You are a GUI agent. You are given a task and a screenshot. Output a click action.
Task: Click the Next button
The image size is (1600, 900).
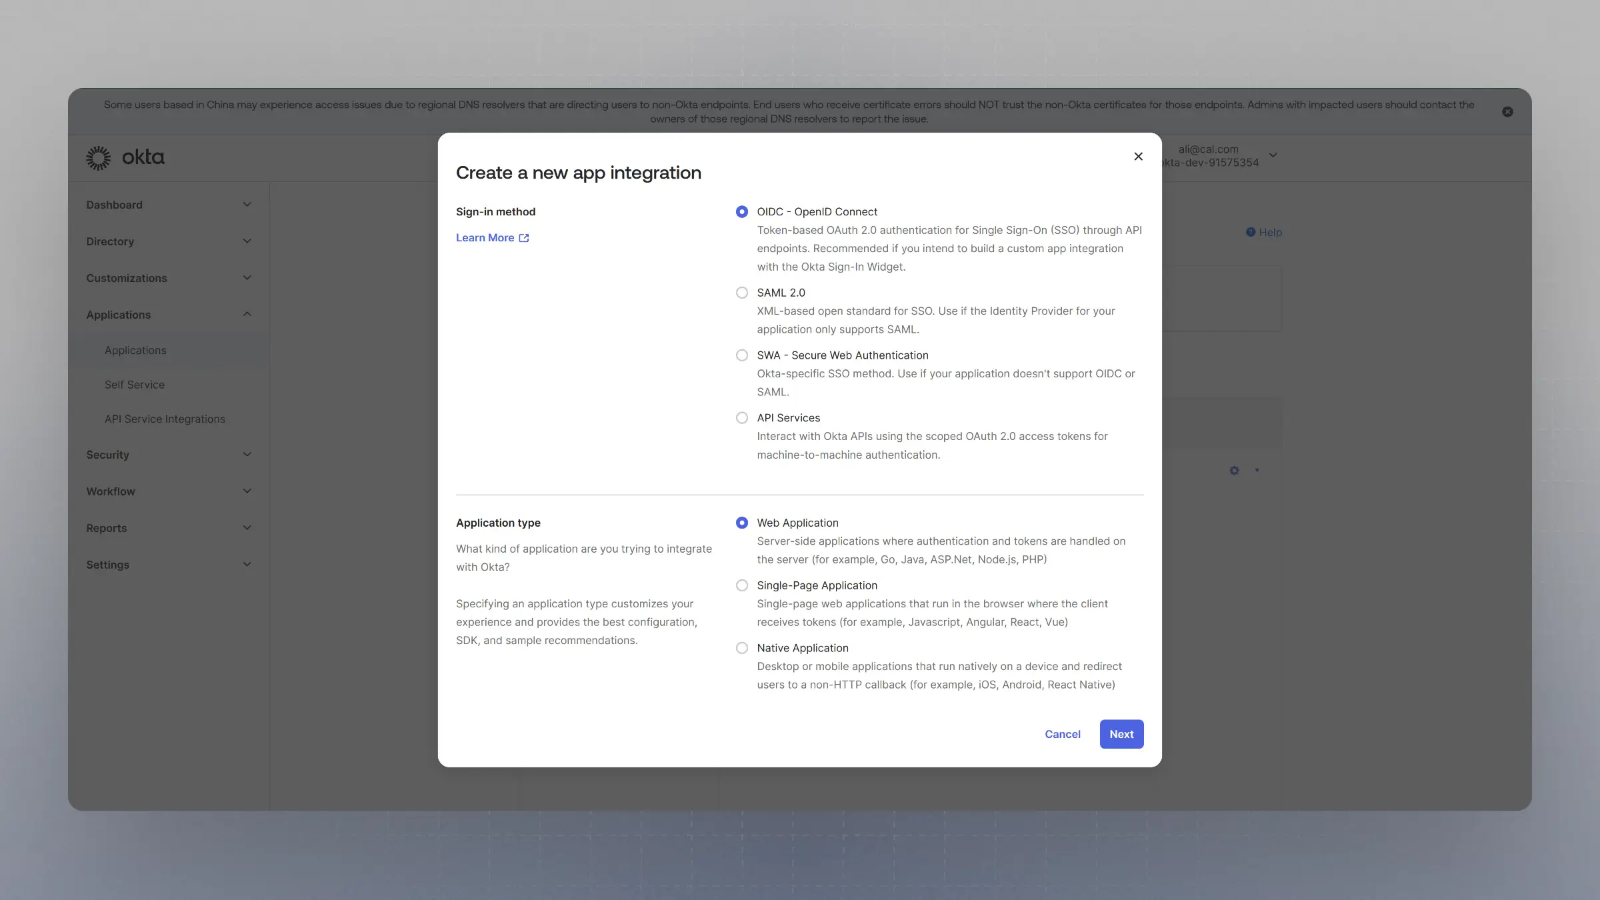pos(1122,734)
